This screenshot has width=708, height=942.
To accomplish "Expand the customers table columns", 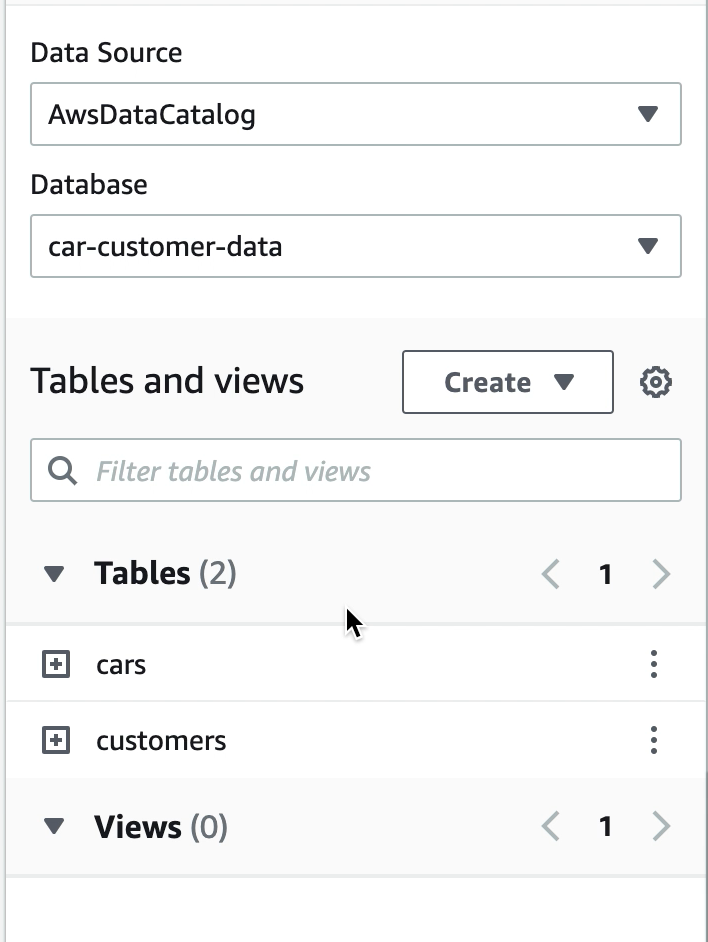I will (x=56, y=741).
